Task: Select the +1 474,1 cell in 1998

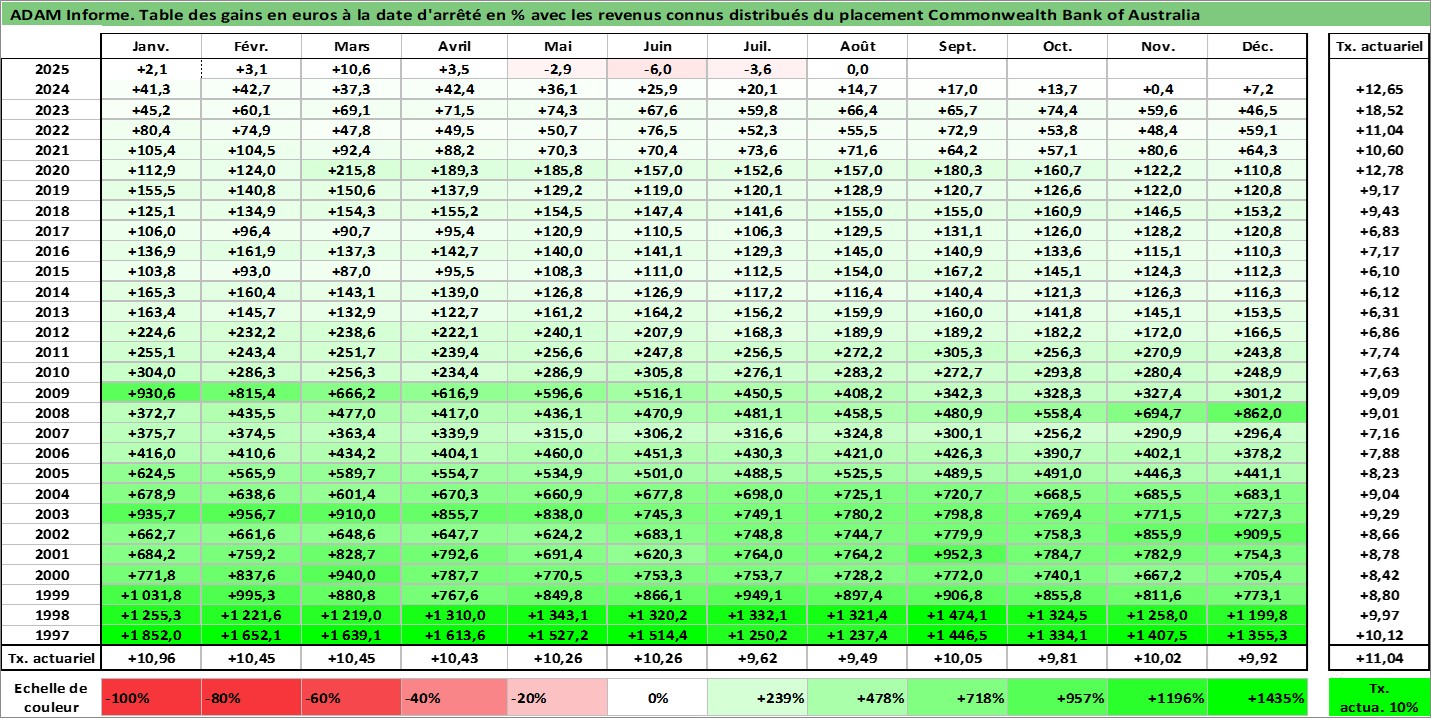Action: [x=958, y=616]
